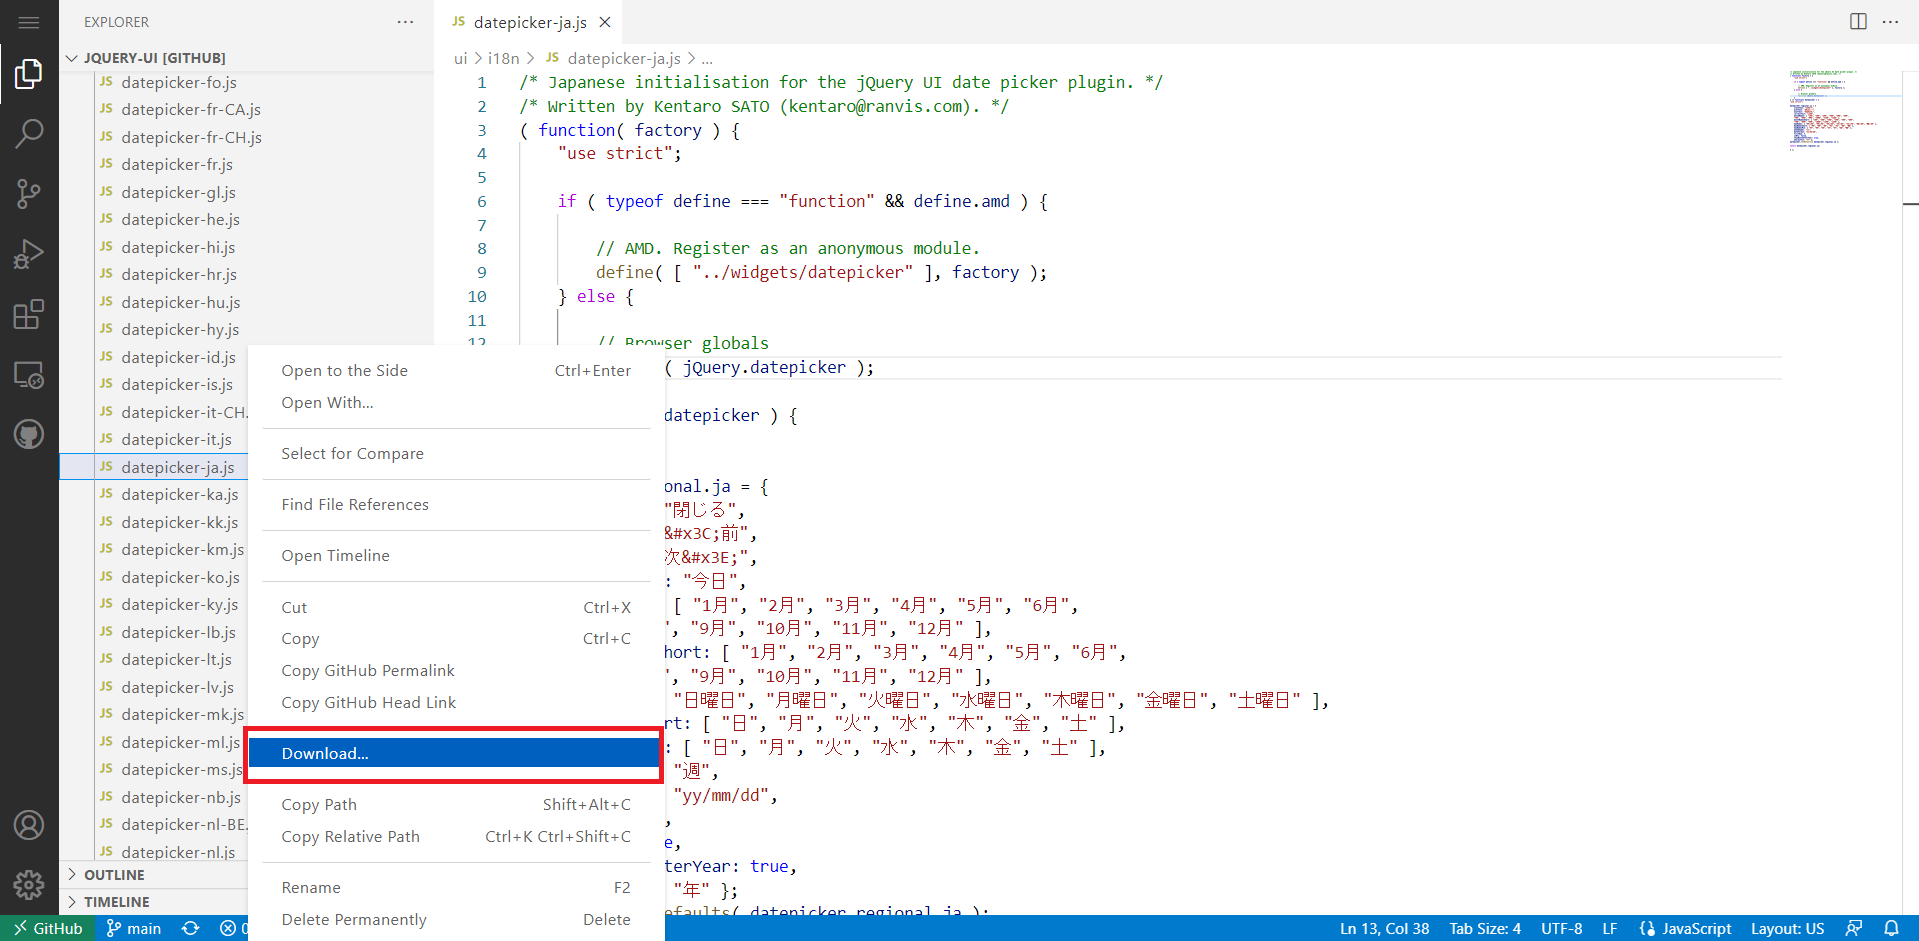Open editor More Actions ellipsis

point(1890,22)
